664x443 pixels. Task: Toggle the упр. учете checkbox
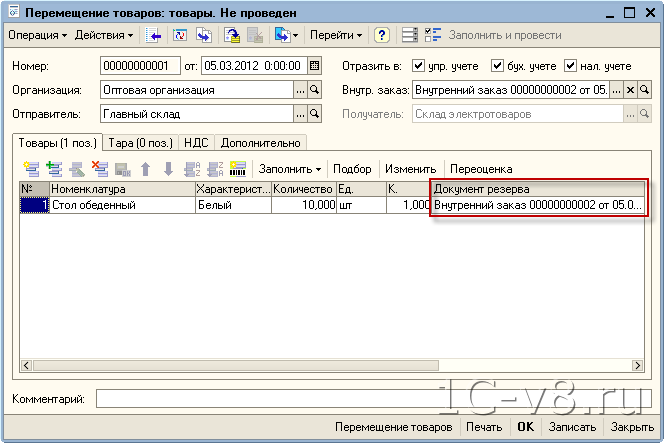(x=418, y=66)
